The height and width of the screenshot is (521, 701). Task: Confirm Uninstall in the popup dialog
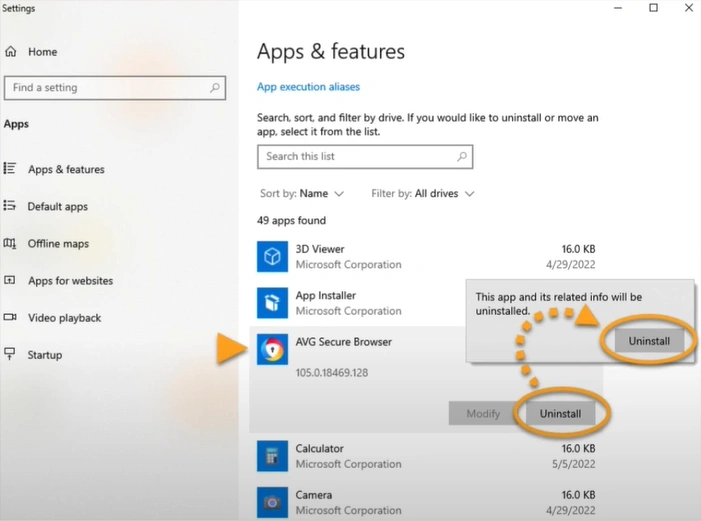click(x=649, y=341)
